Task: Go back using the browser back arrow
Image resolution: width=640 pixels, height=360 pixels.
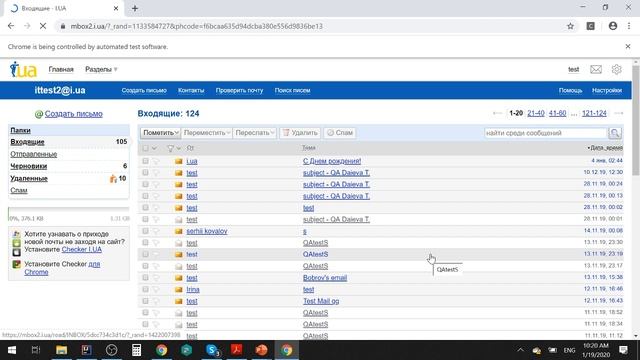Action: [11, 26]
